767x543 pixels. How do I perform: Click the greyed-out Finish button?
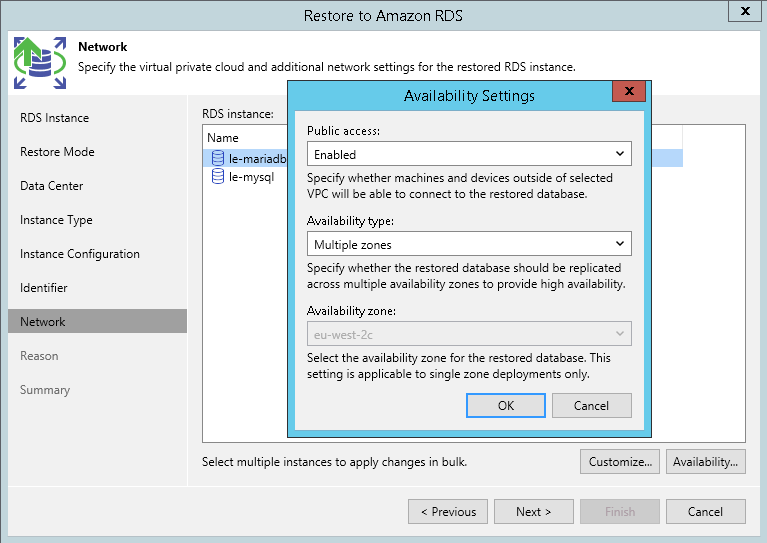(x=620, y=512)
